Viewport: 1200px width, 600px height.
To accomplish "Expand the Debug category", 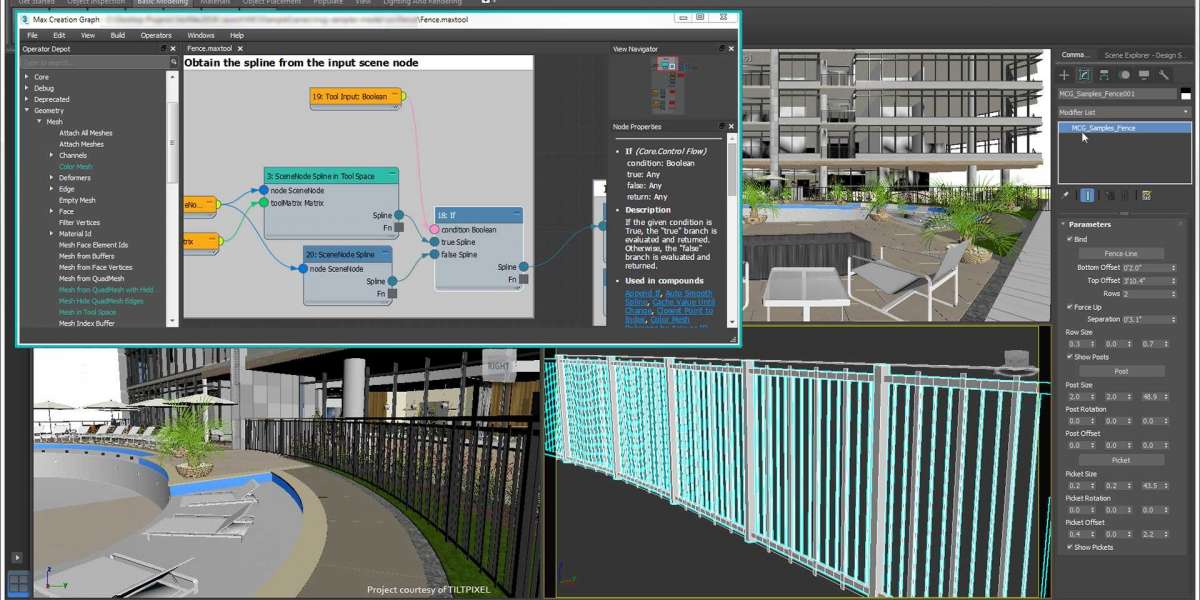I will tap(27, 88).
